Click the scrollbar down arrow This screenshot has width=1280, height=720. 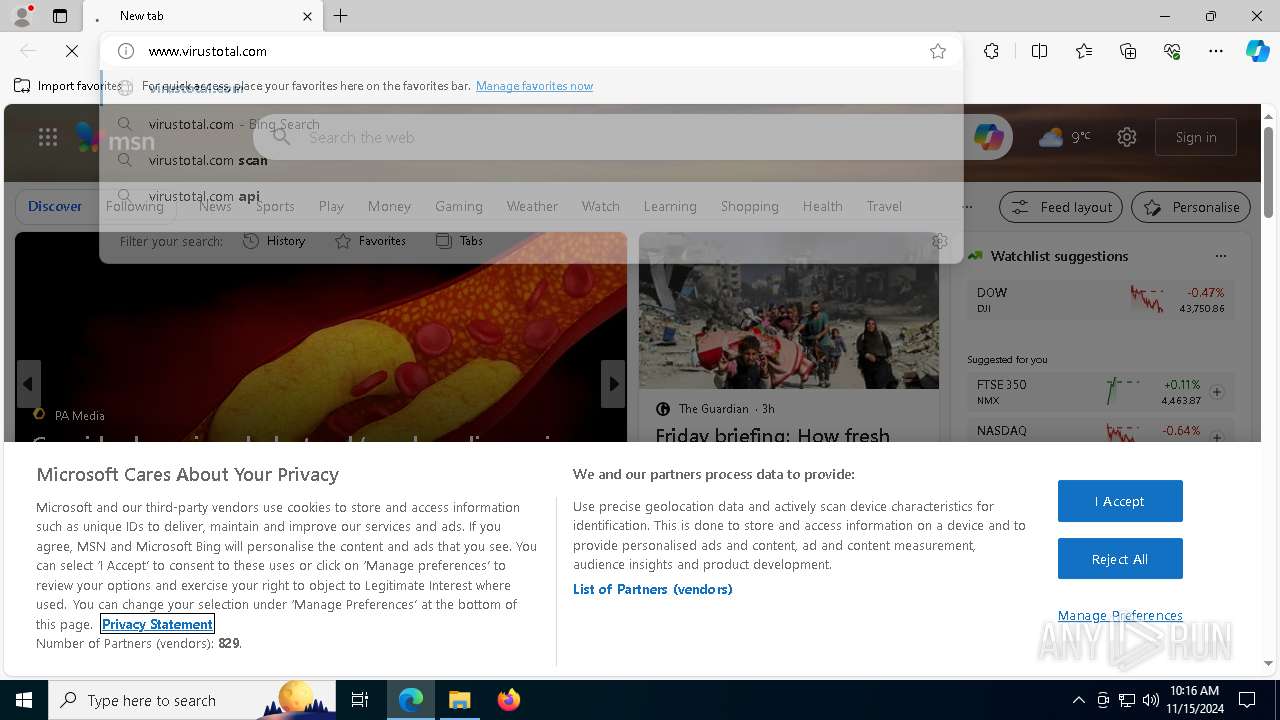[1269, 663]
